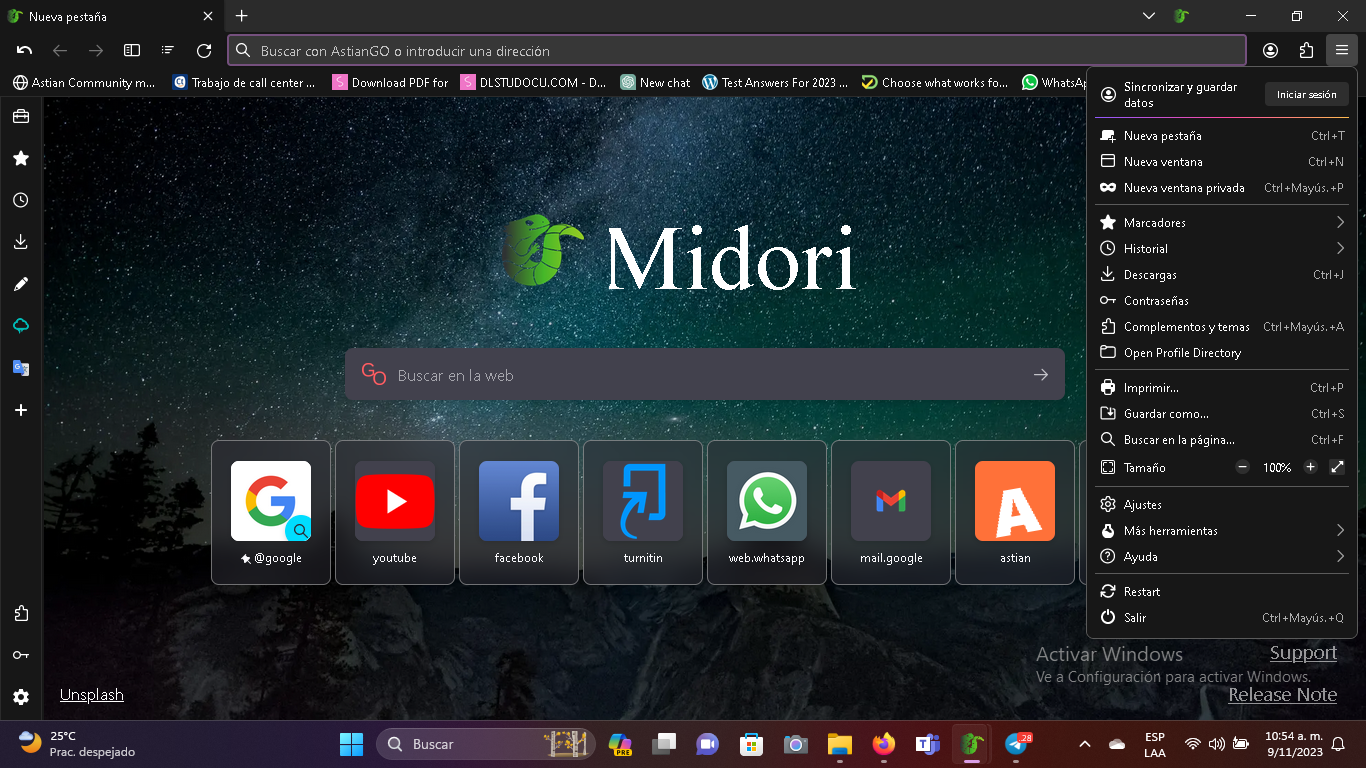Expand the Más herramientas submenu

point(1222,530)
